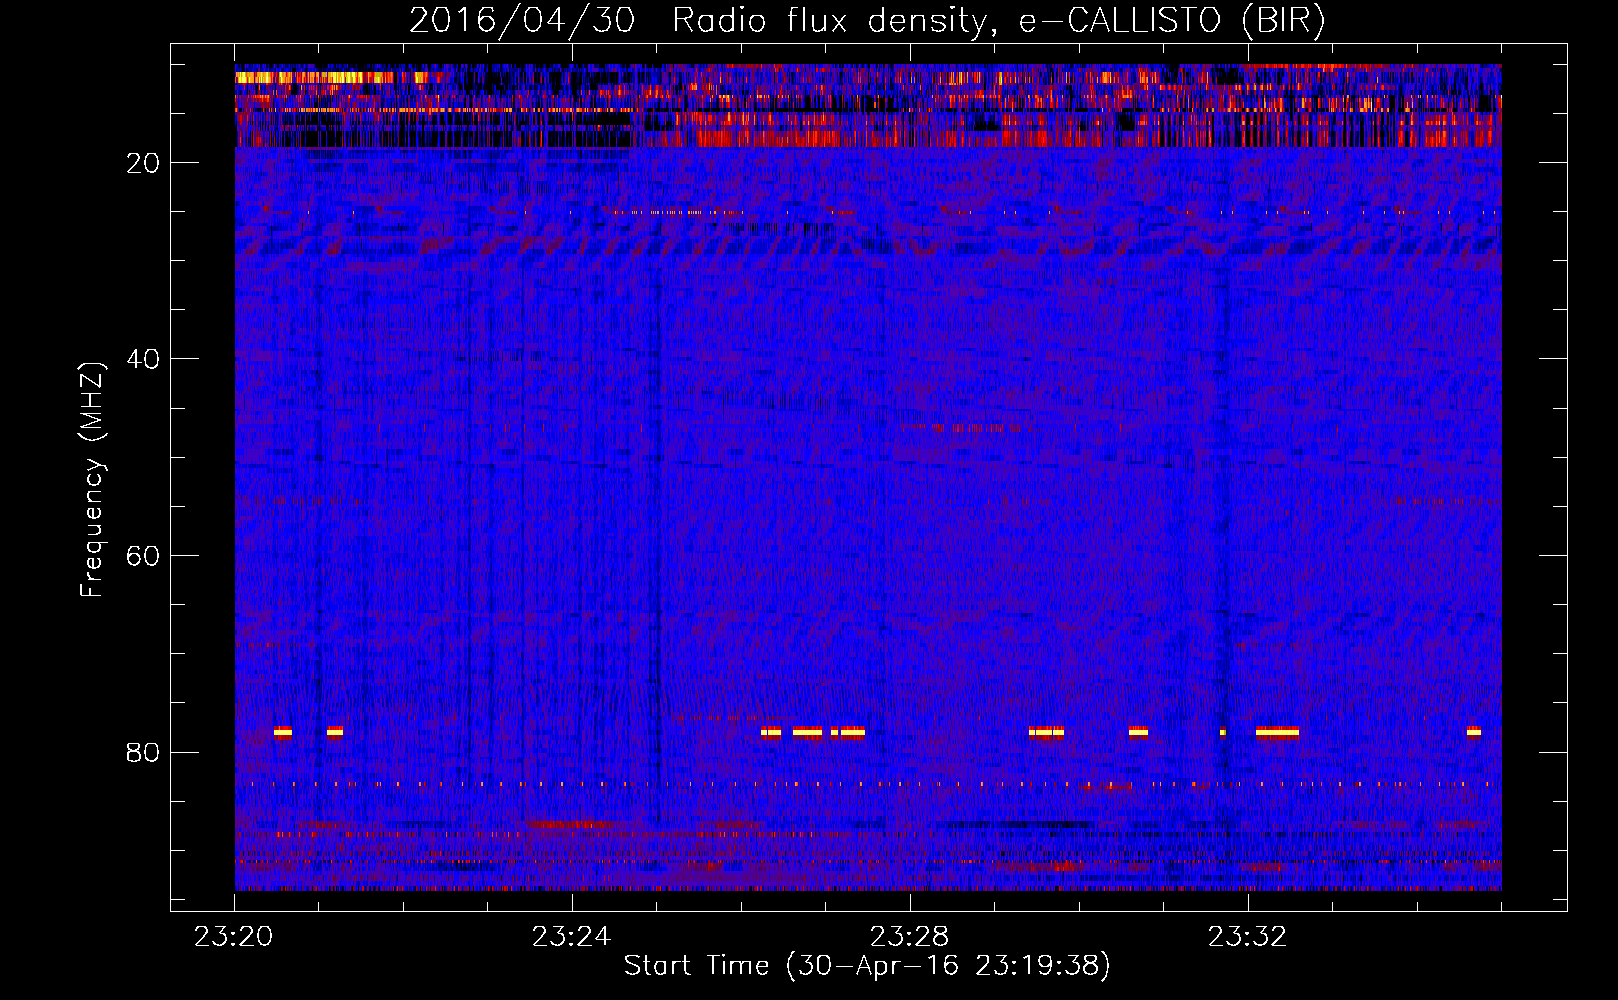The height and width of the screenshot is (1000, 1618).
Task: Click the time tick label "23:20"
Action: [234, 937]
